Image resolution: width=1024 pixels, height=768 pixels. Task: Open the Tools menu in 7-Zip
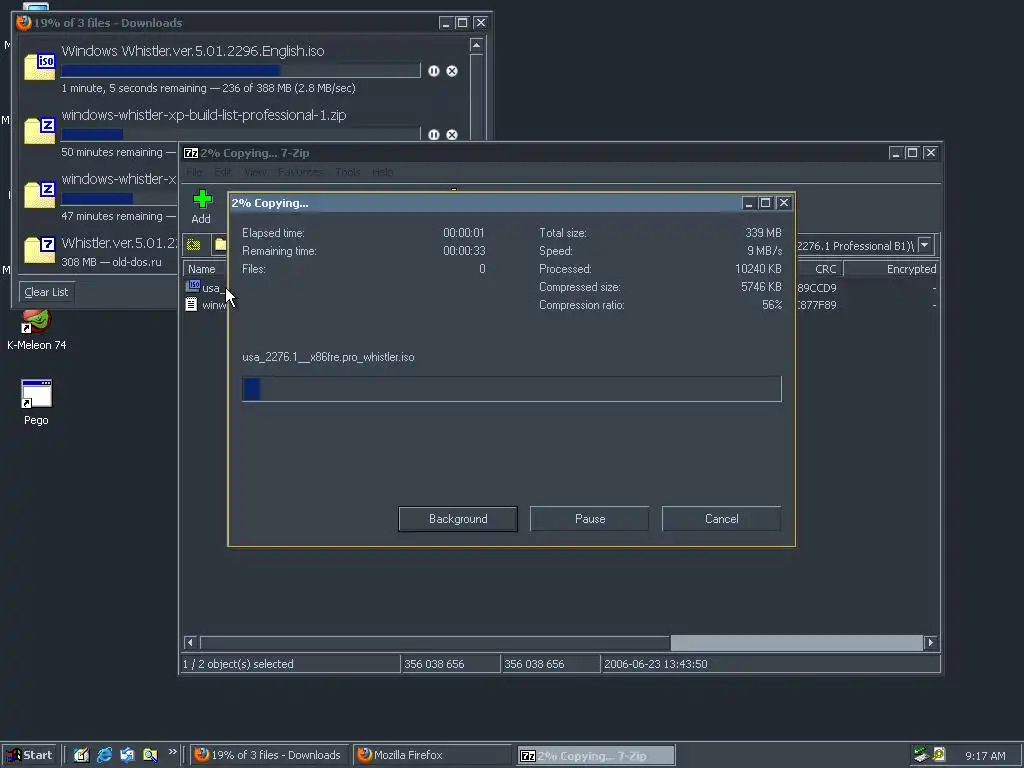pos(347,172)
